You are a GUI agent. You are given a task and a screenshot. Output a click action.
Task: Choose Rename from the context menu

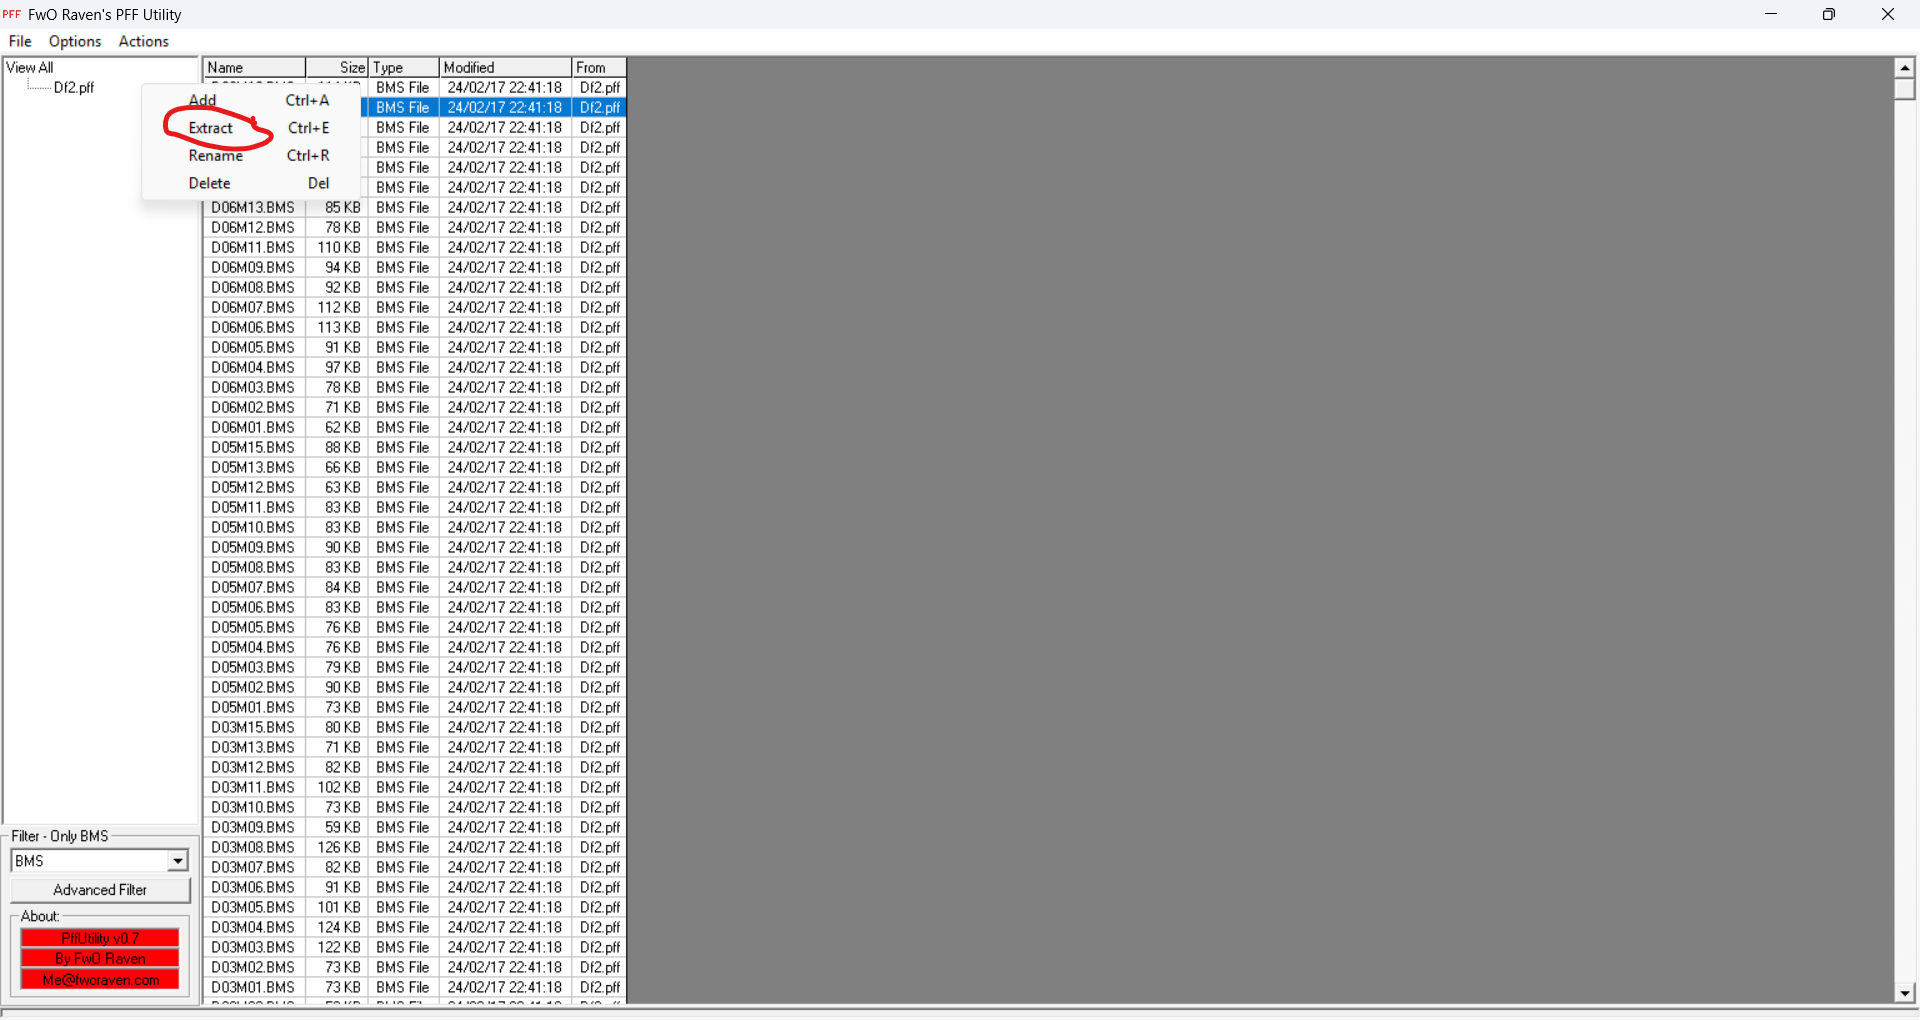click(251, 155)
